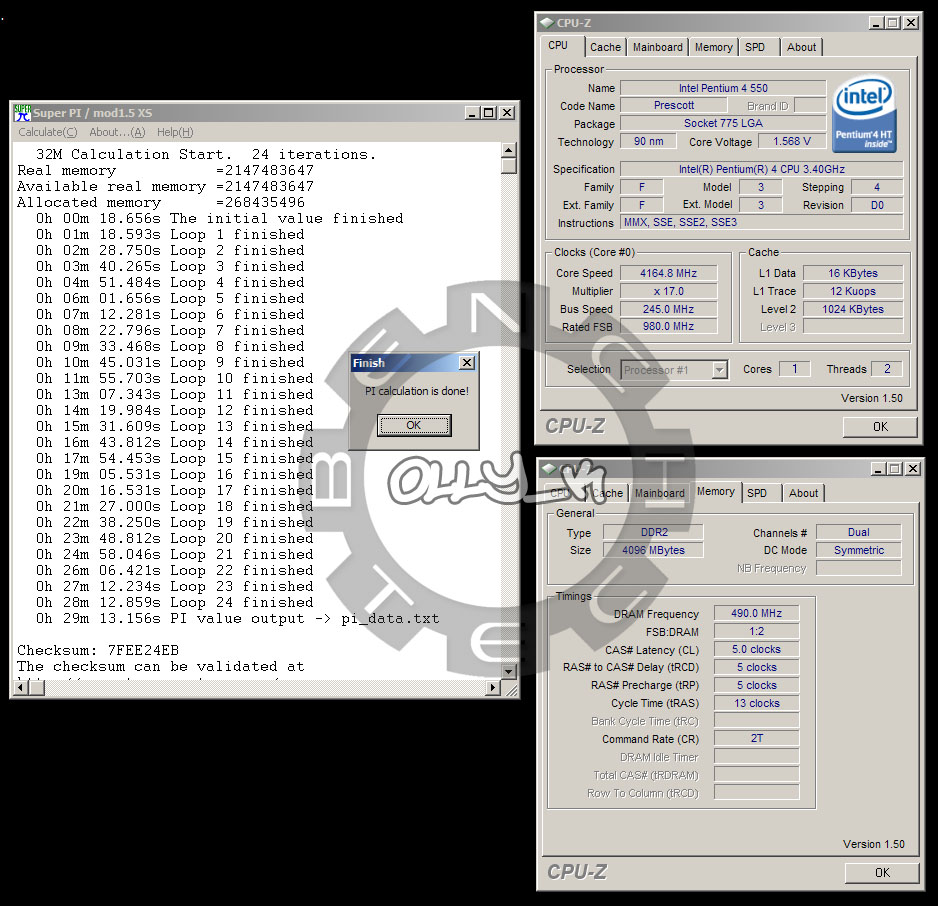This screenshot has width=938, height=906.
Task: Click the '4164.8 MHz' core speed value
Action: coord(668,273)
